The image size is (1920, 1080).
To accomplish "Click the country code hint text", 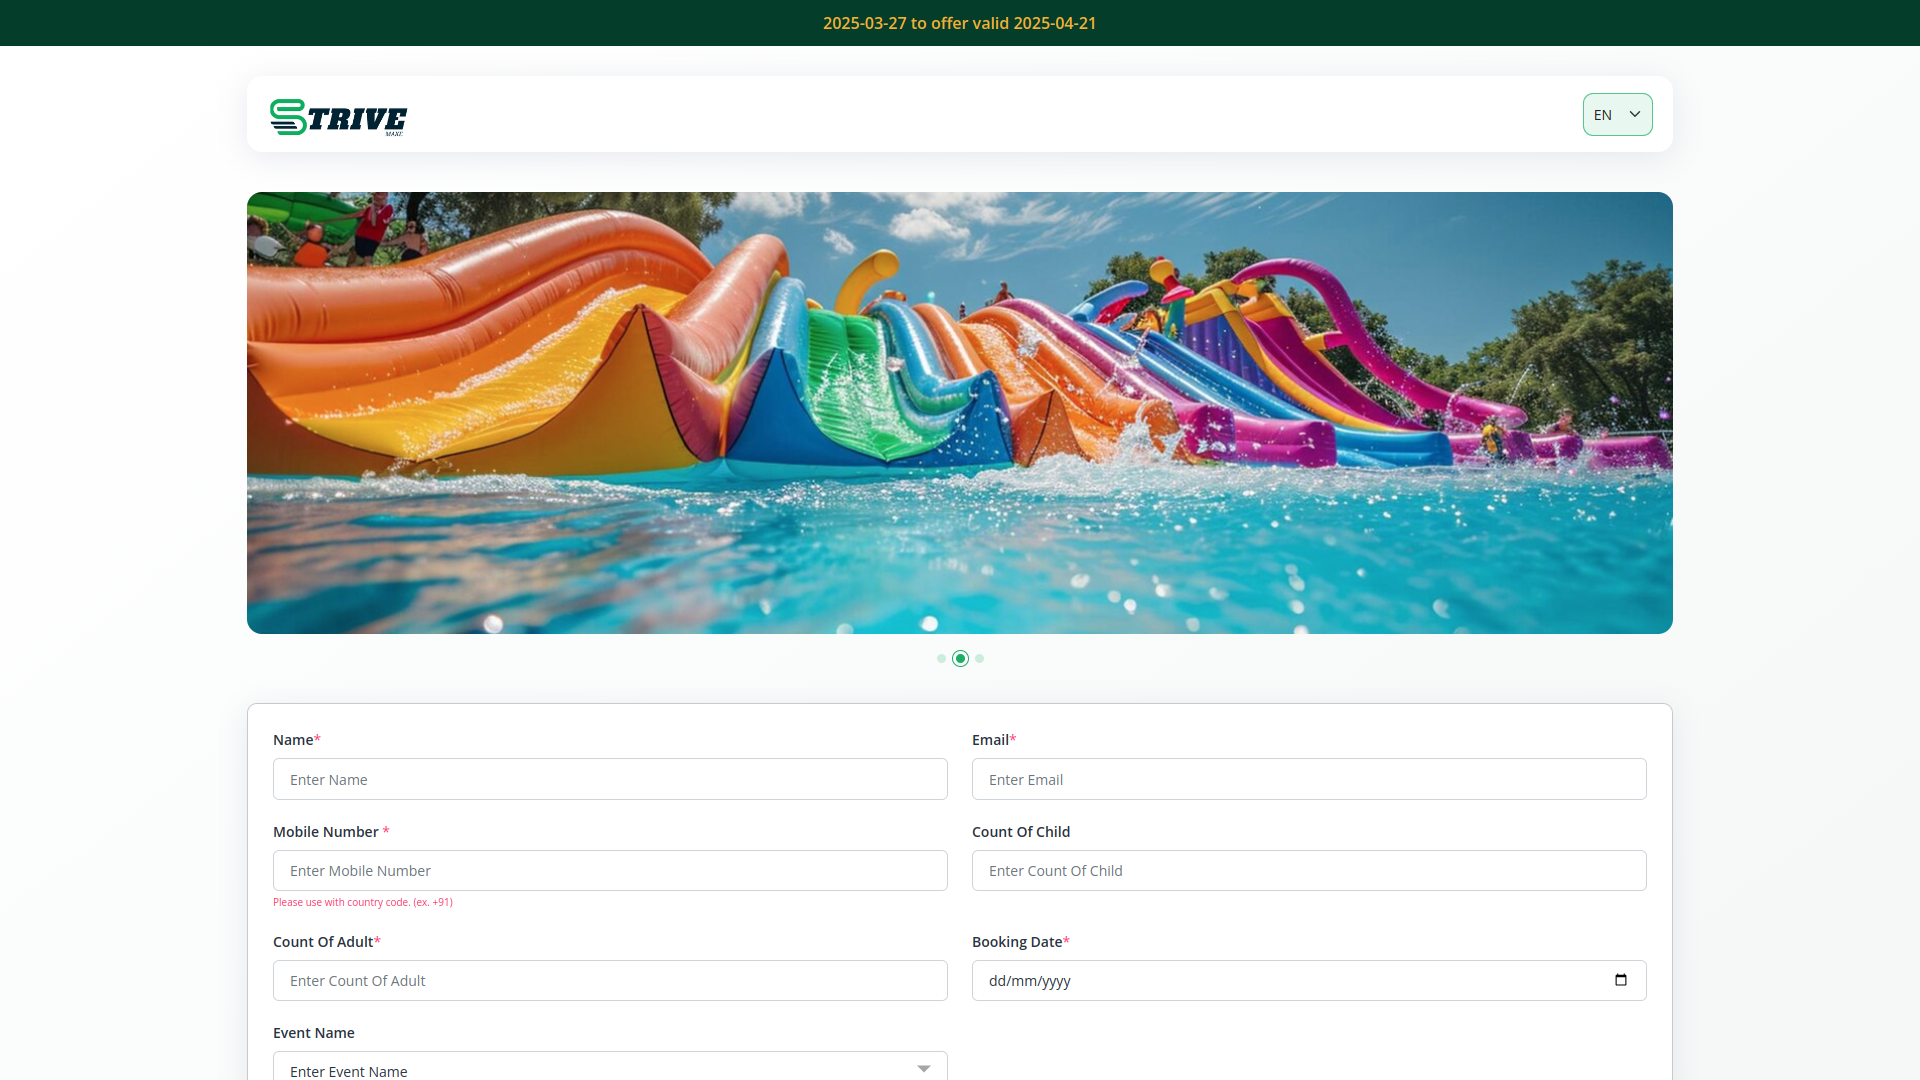I will pyautogui.click(x=362, y=902).
